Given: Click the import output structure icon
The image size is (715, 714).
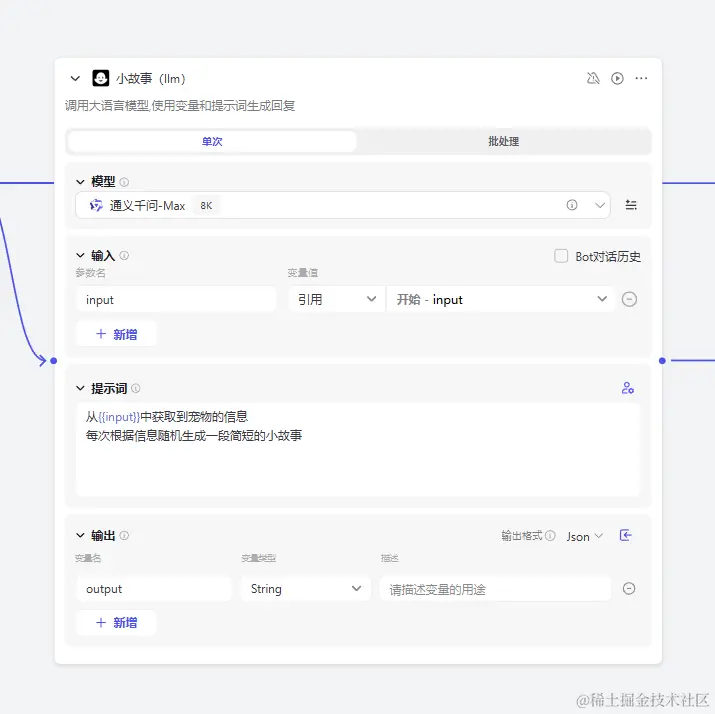Looking at the screenshot, I should 626,535.
